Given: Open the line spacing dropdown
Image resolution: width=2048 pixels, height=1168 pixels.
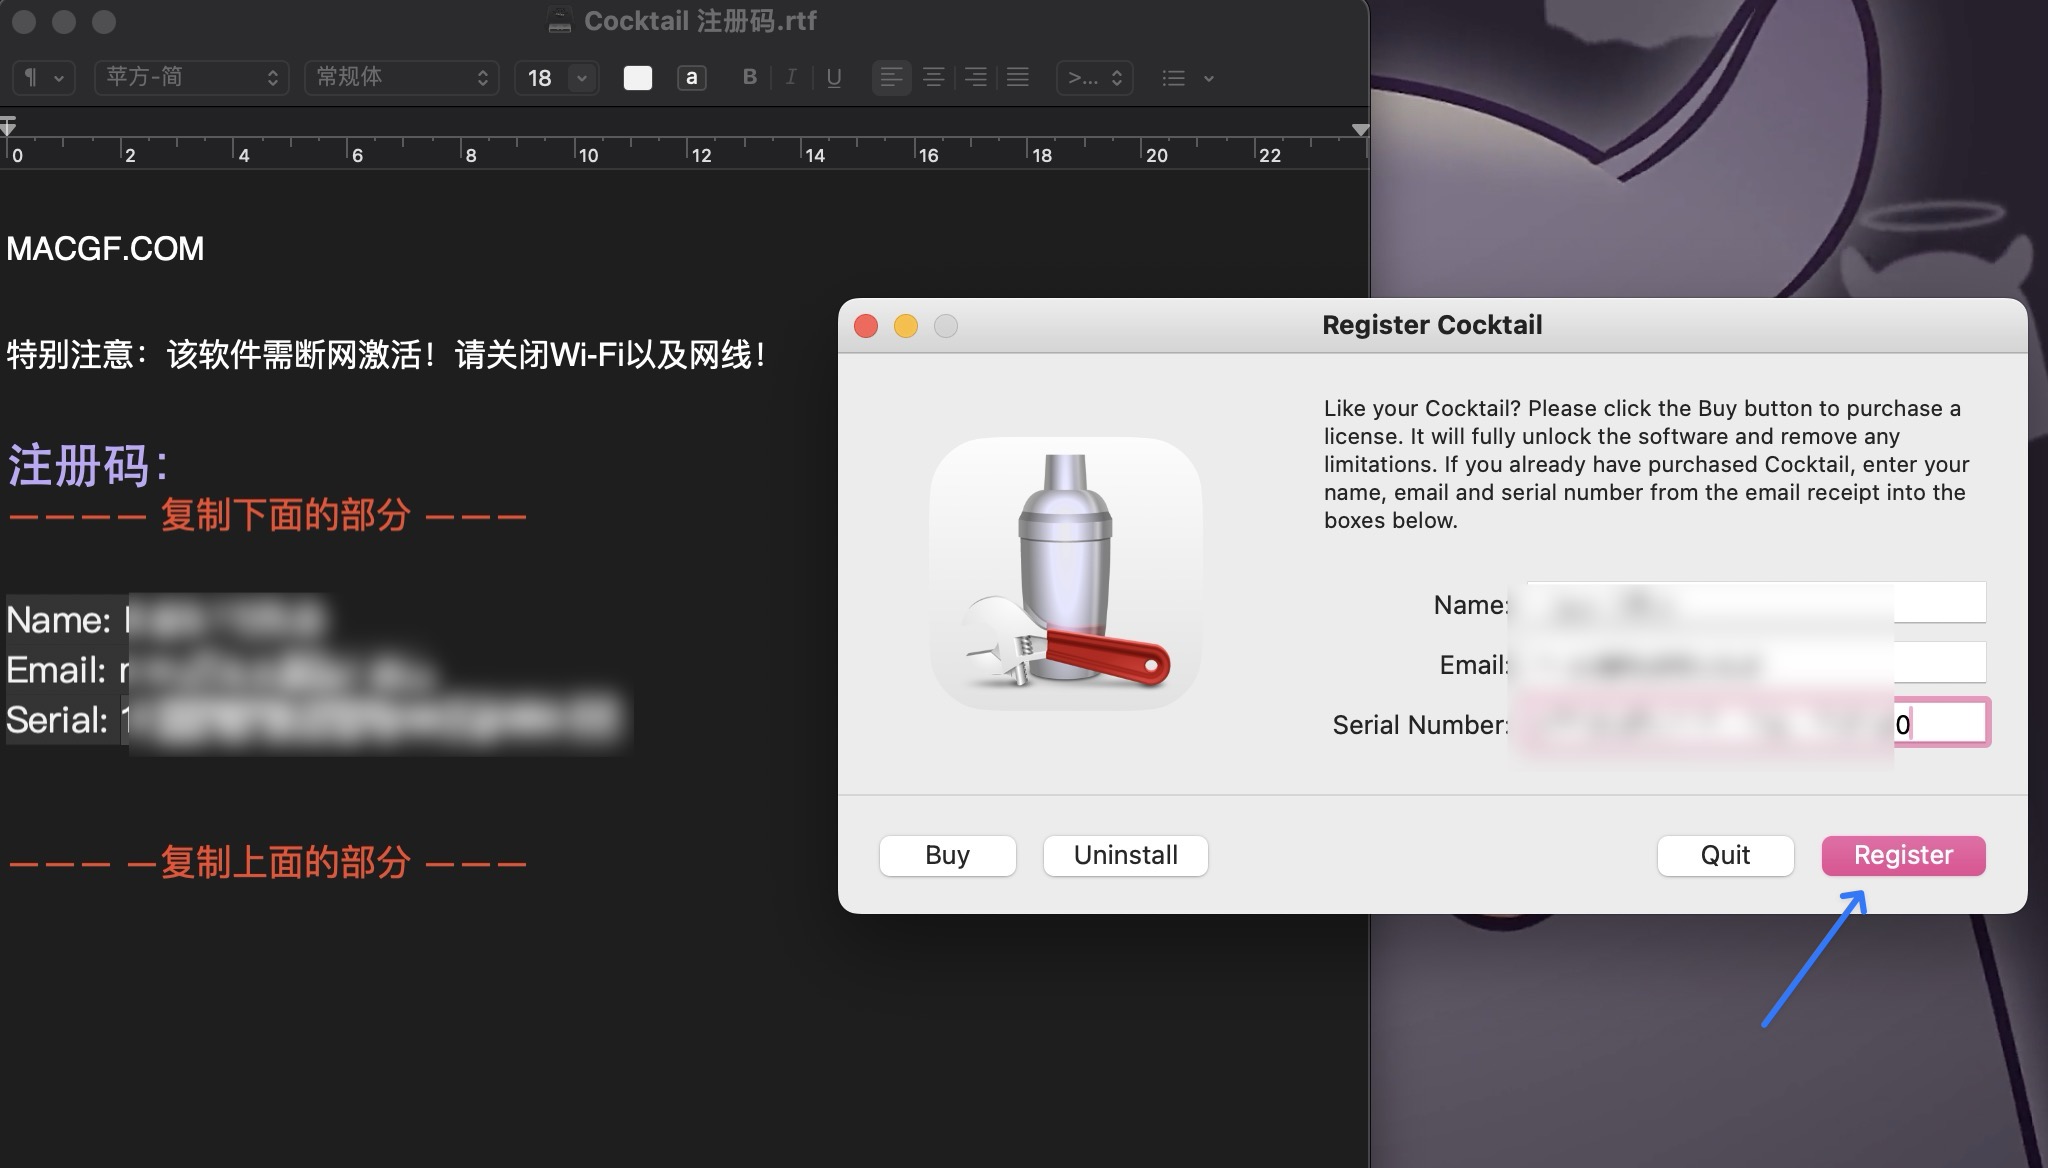Looking at the screenshot, I should 1093,77.
